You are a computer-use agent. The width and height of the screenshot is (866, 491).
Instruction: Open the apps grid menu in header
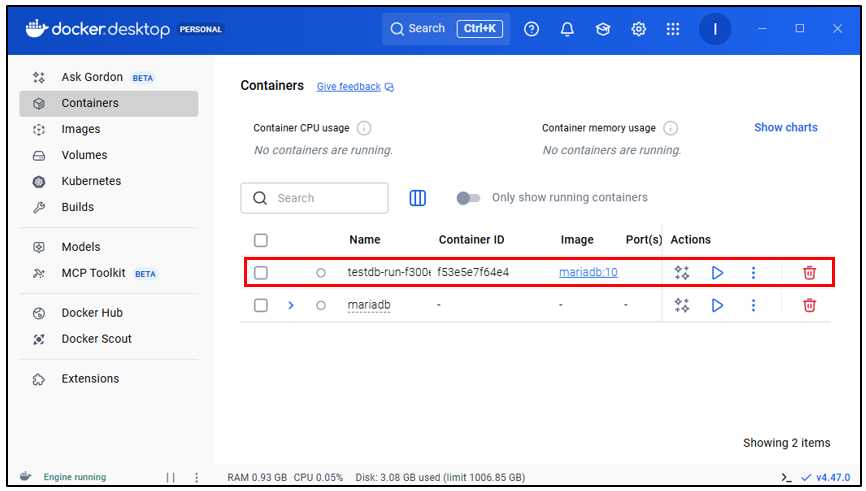673,29
